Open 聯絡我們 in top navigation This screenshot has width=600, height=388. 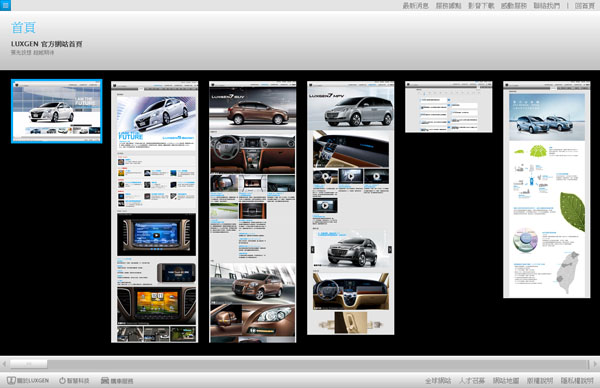coord(546,5)
